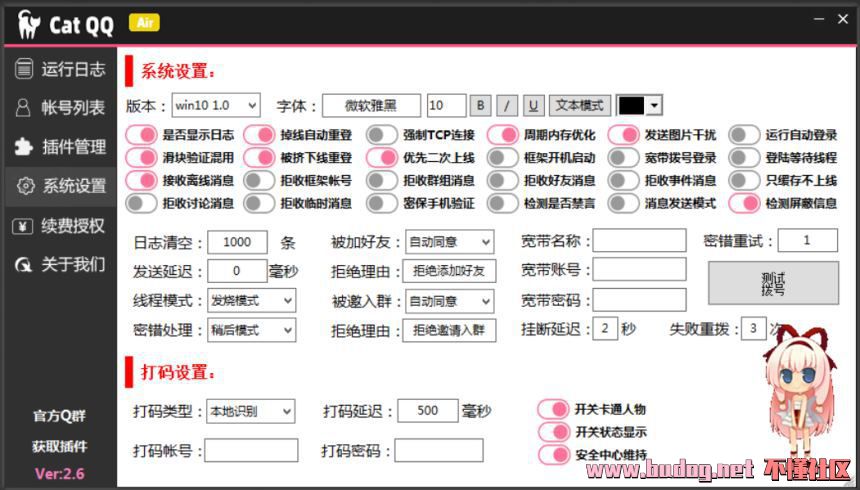
Task: Enable 只缓存不上线 switch
Action: click(x=744, y=181)
